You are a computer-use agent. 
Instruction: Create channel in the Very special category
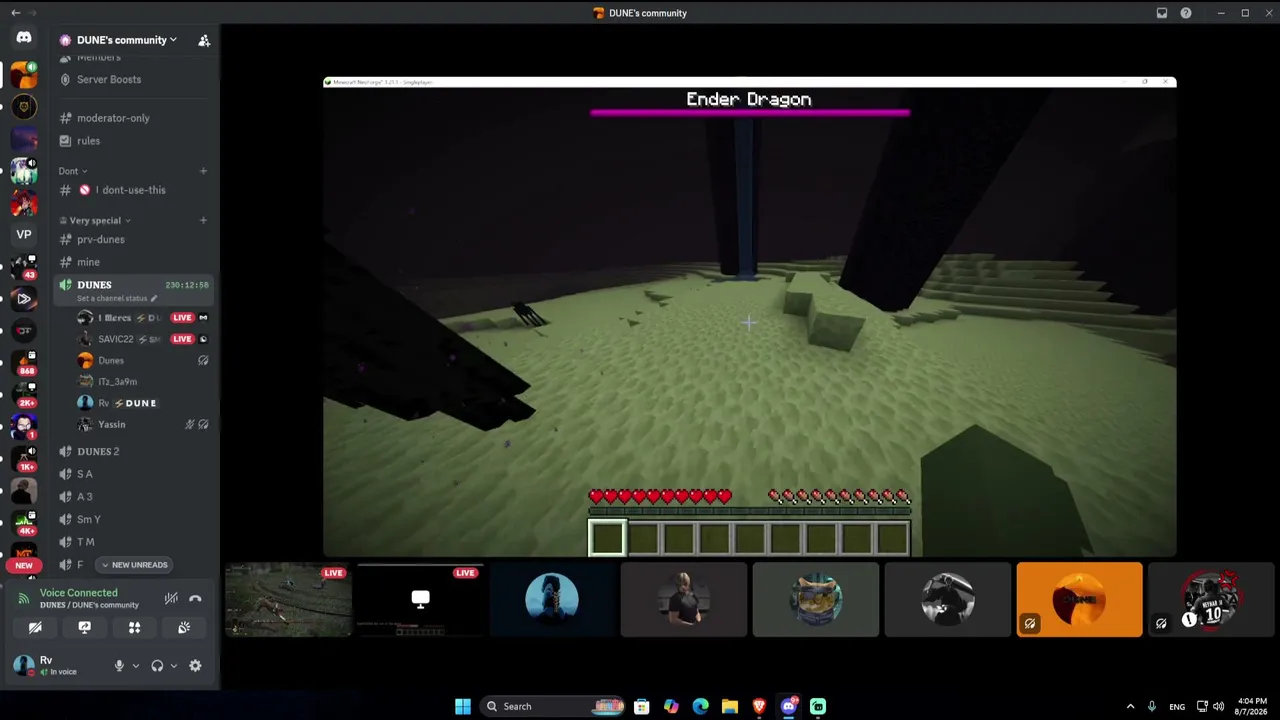[x=203, y=220]
